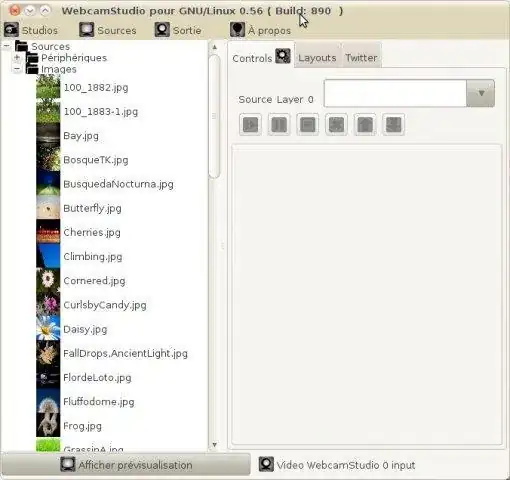The image size is (510, 480).
Task: Click the sources list scroll-down arrow
Action: [x=215, y=445]
